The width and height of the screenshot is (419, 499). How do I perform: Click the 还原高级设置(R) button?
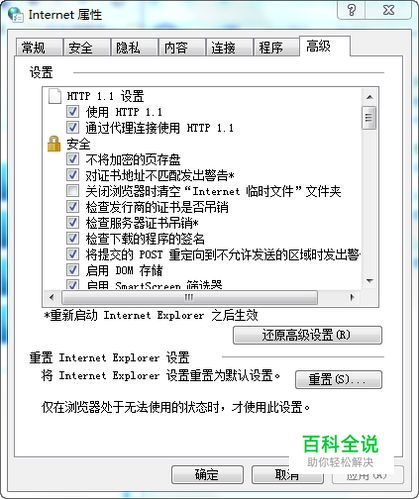pyautogui.click(x=307, y=335)
